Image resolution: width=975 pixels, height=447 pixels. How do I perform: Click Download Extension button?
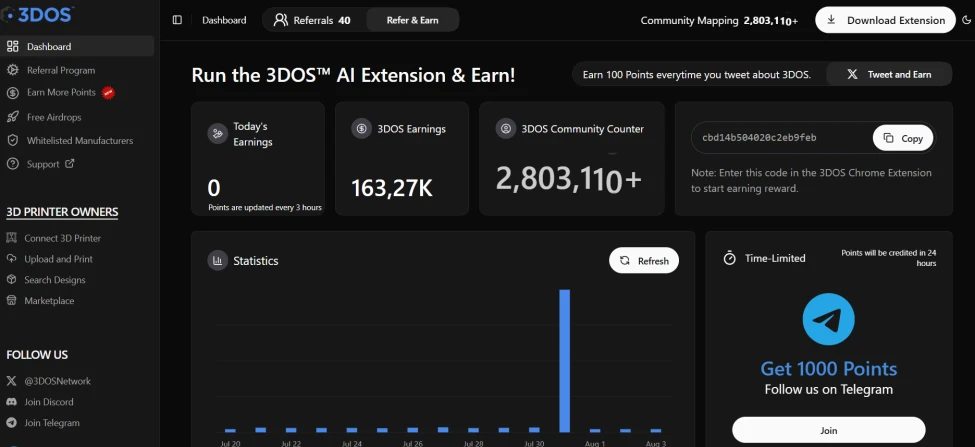[x=885, y=20]
